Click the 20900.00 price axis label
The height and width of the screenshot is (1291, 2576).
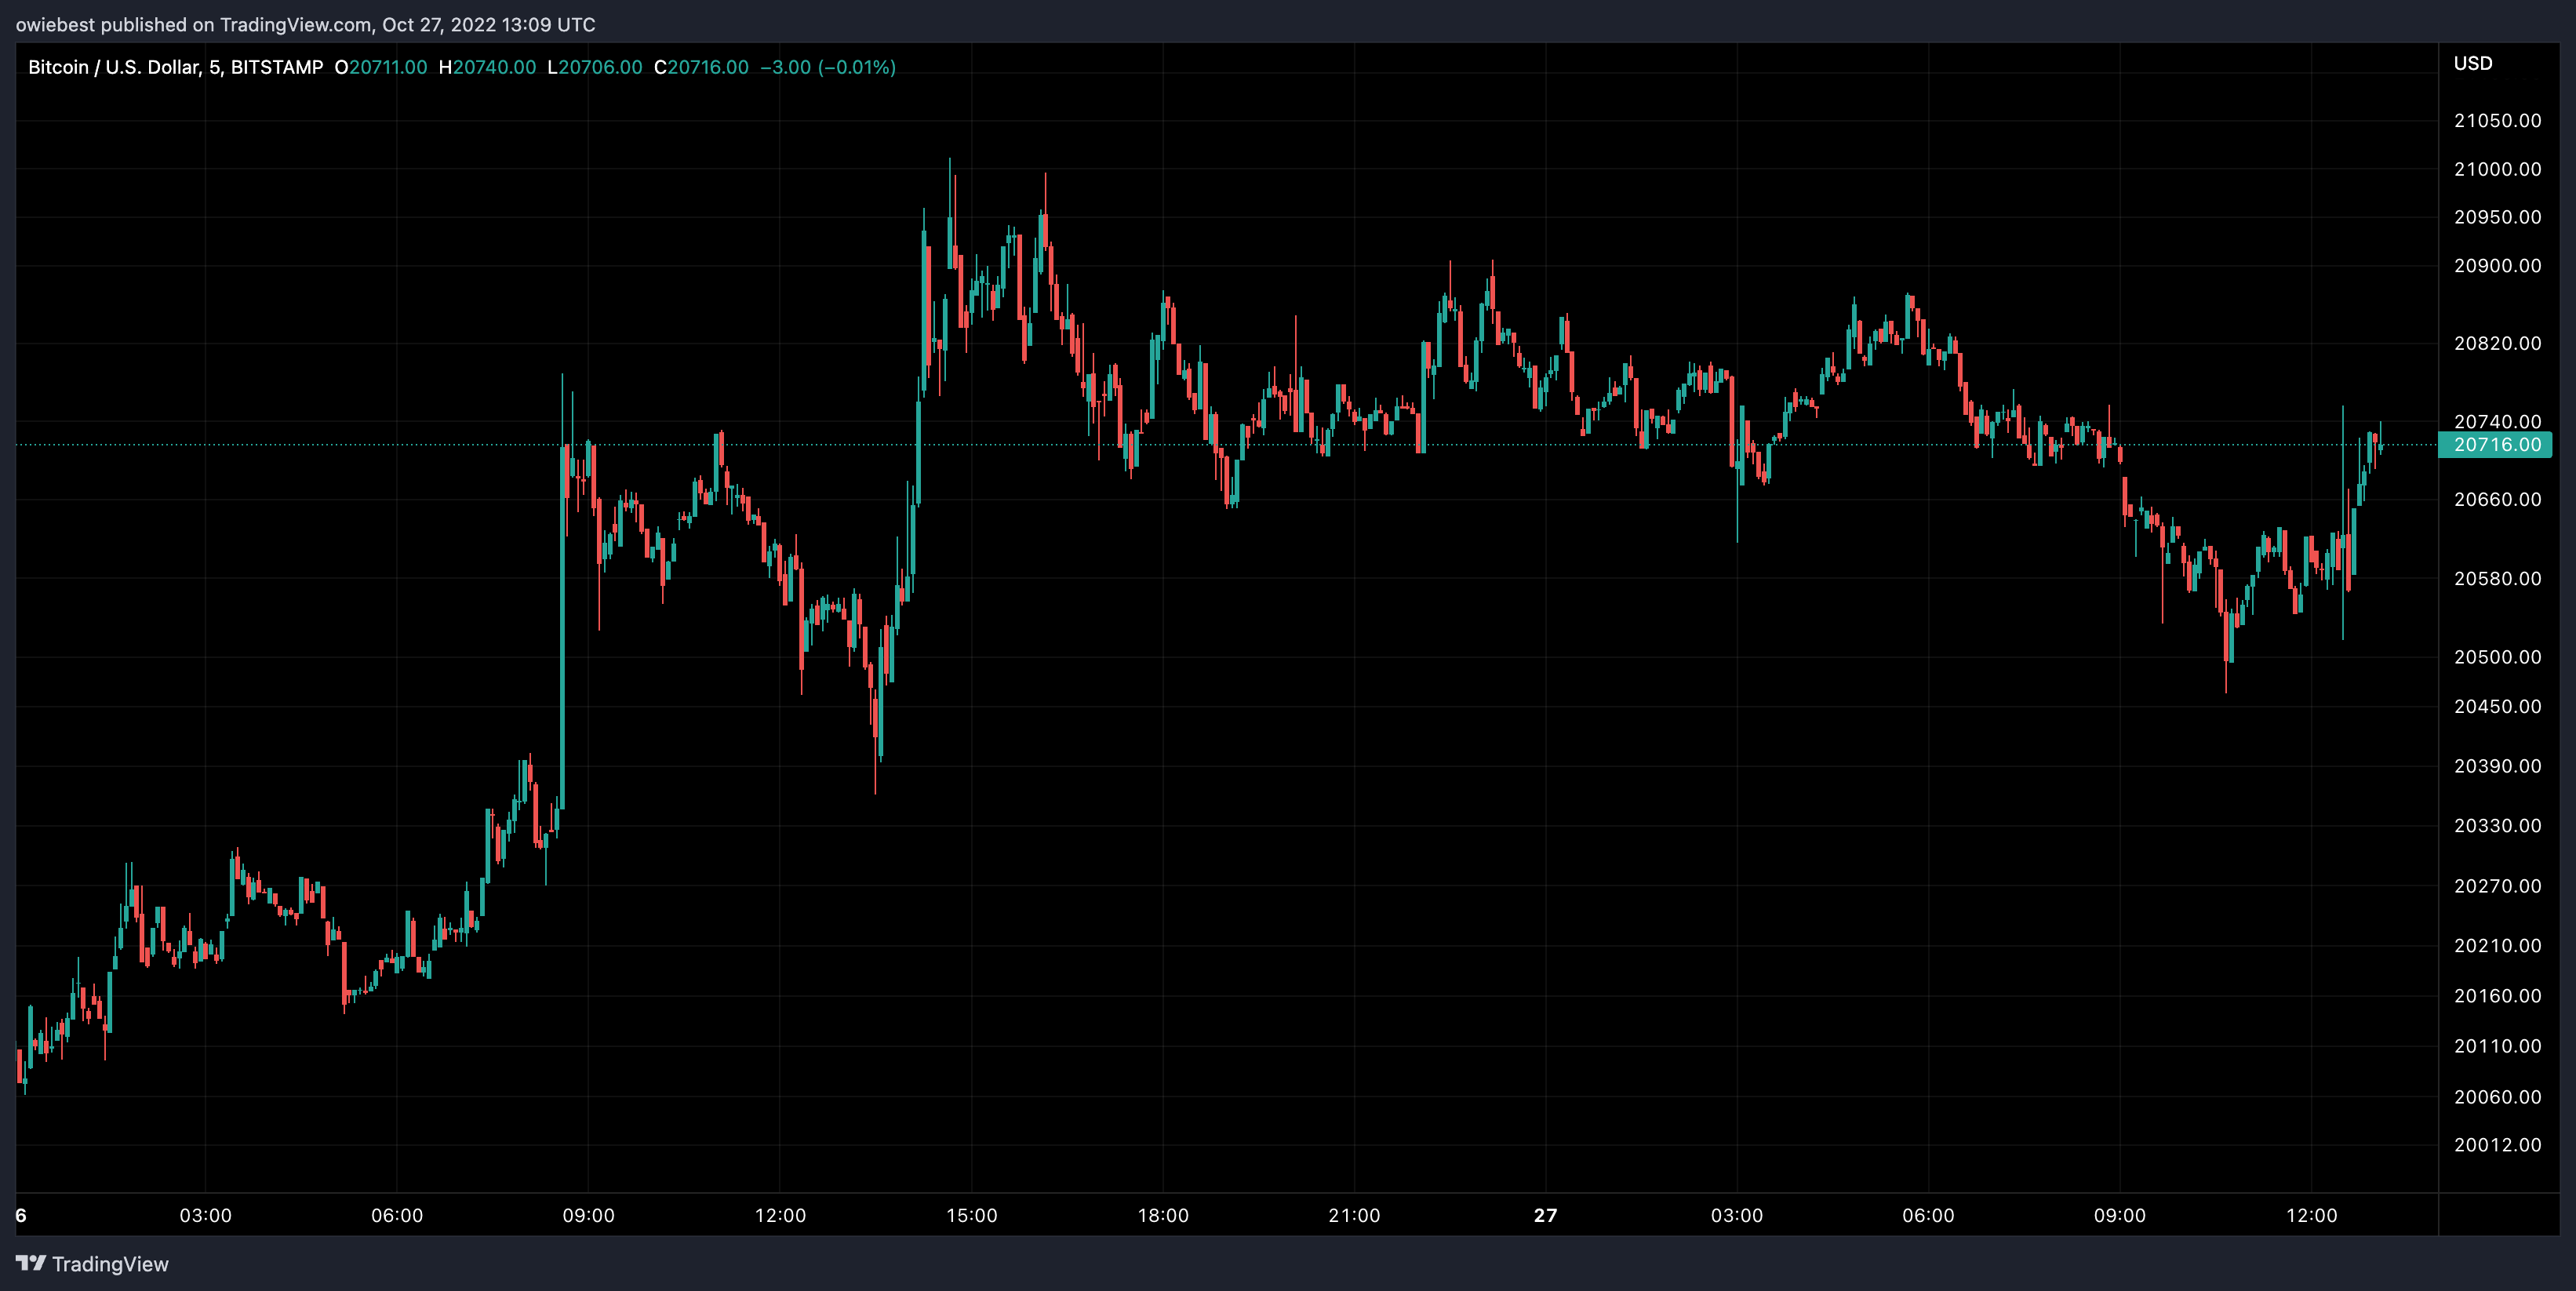tap(2497, 265)
